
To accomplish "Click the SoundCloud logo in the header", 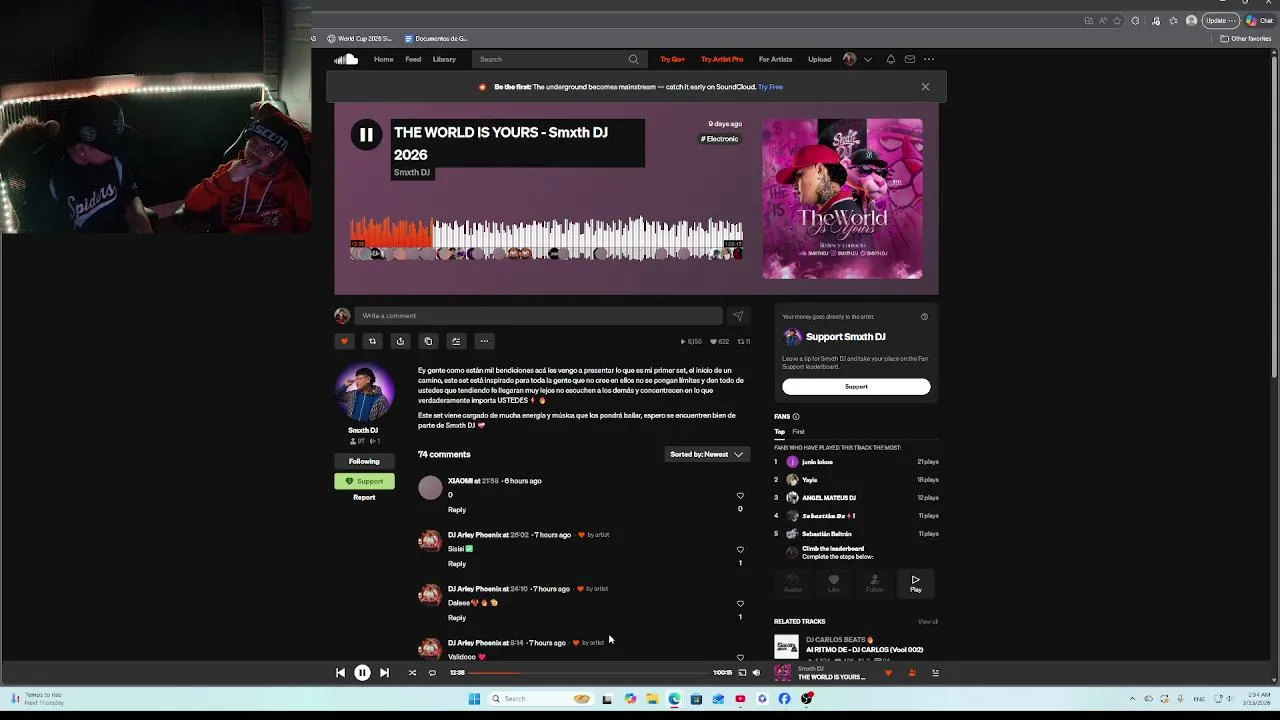I will (x=346, y=59).
